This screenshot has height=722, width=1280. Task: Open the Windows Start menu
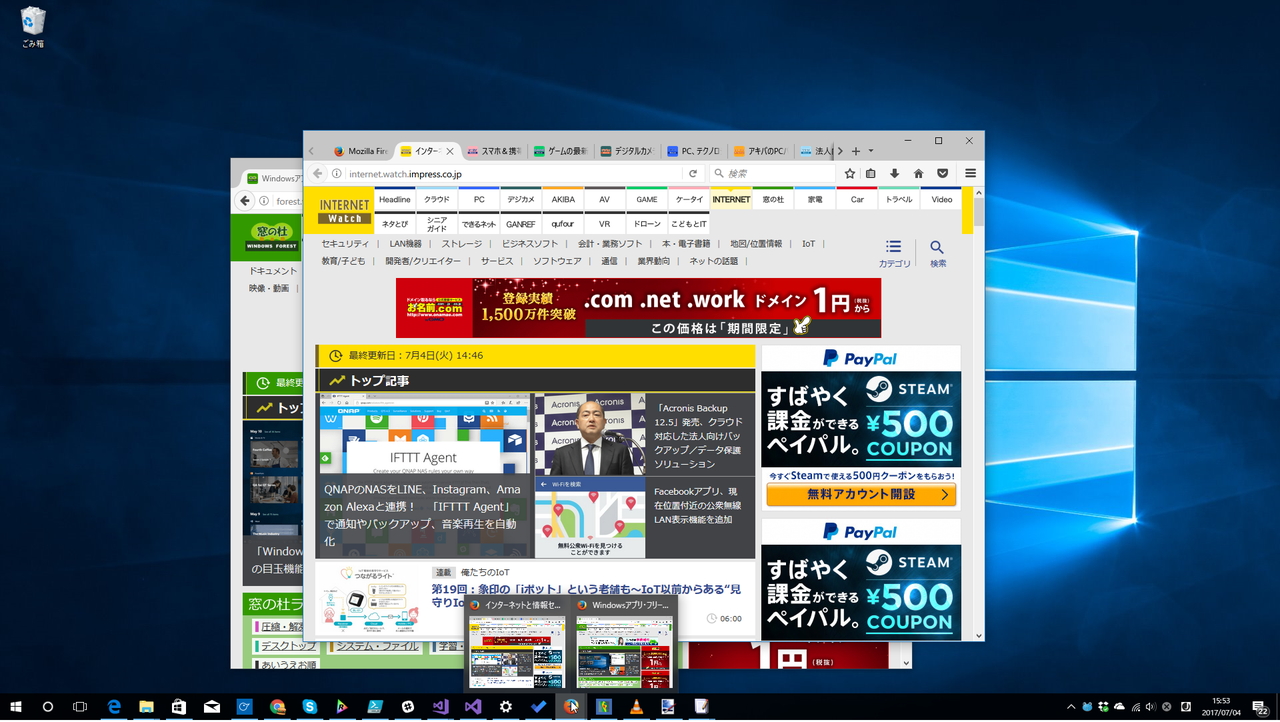click(16, 707)
